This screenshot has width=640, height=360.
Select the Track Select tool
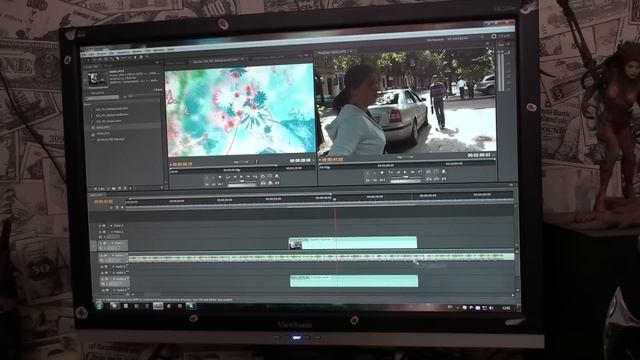pos(94,59)
